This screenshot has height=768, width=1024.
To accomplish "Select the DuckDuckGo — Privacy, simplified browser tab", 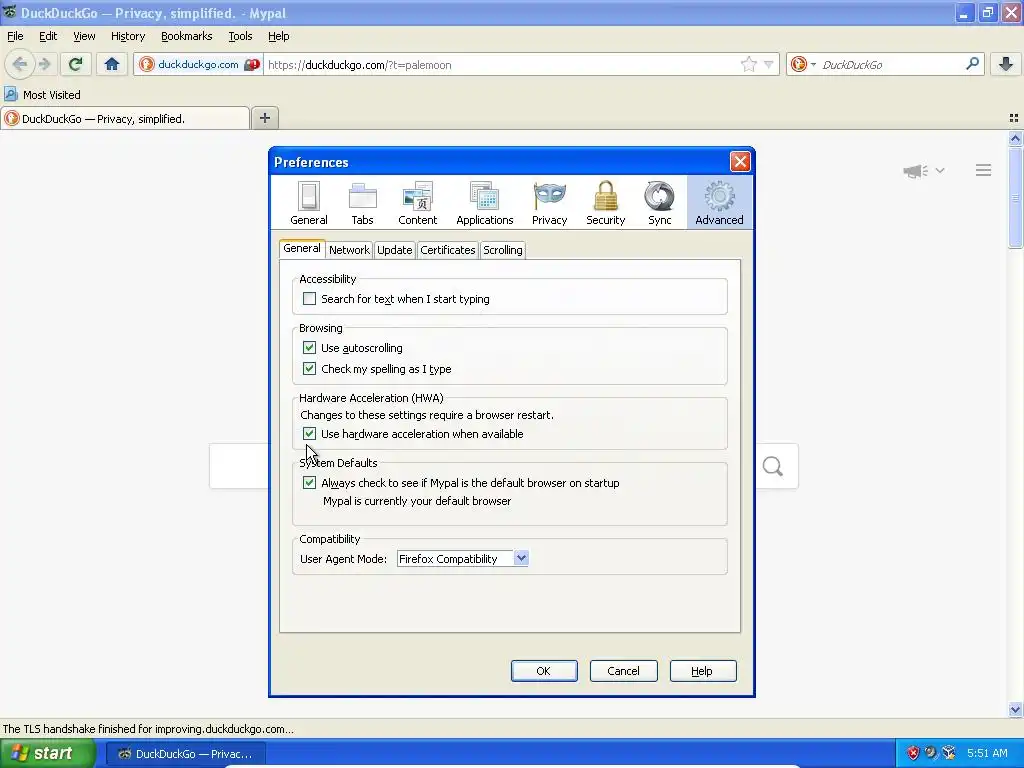I will pyautogui.click(x=125, y=119).
